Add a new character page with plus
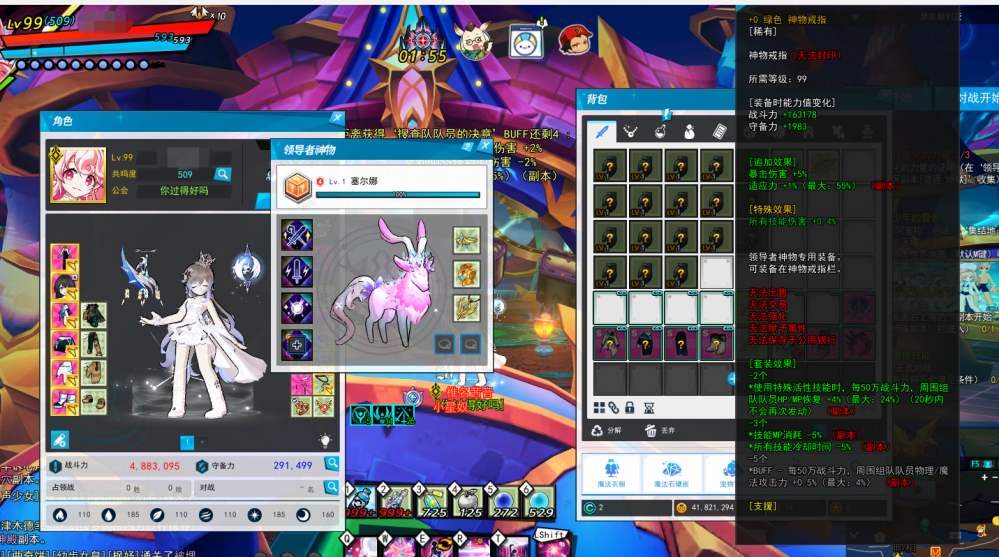This screenshot has width=999, height=557. (x=203, y=442)
